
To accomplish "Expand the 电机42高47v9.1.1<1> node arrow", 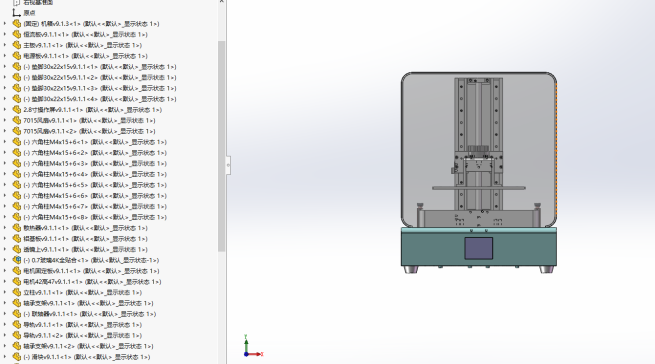I will [5, 282].
